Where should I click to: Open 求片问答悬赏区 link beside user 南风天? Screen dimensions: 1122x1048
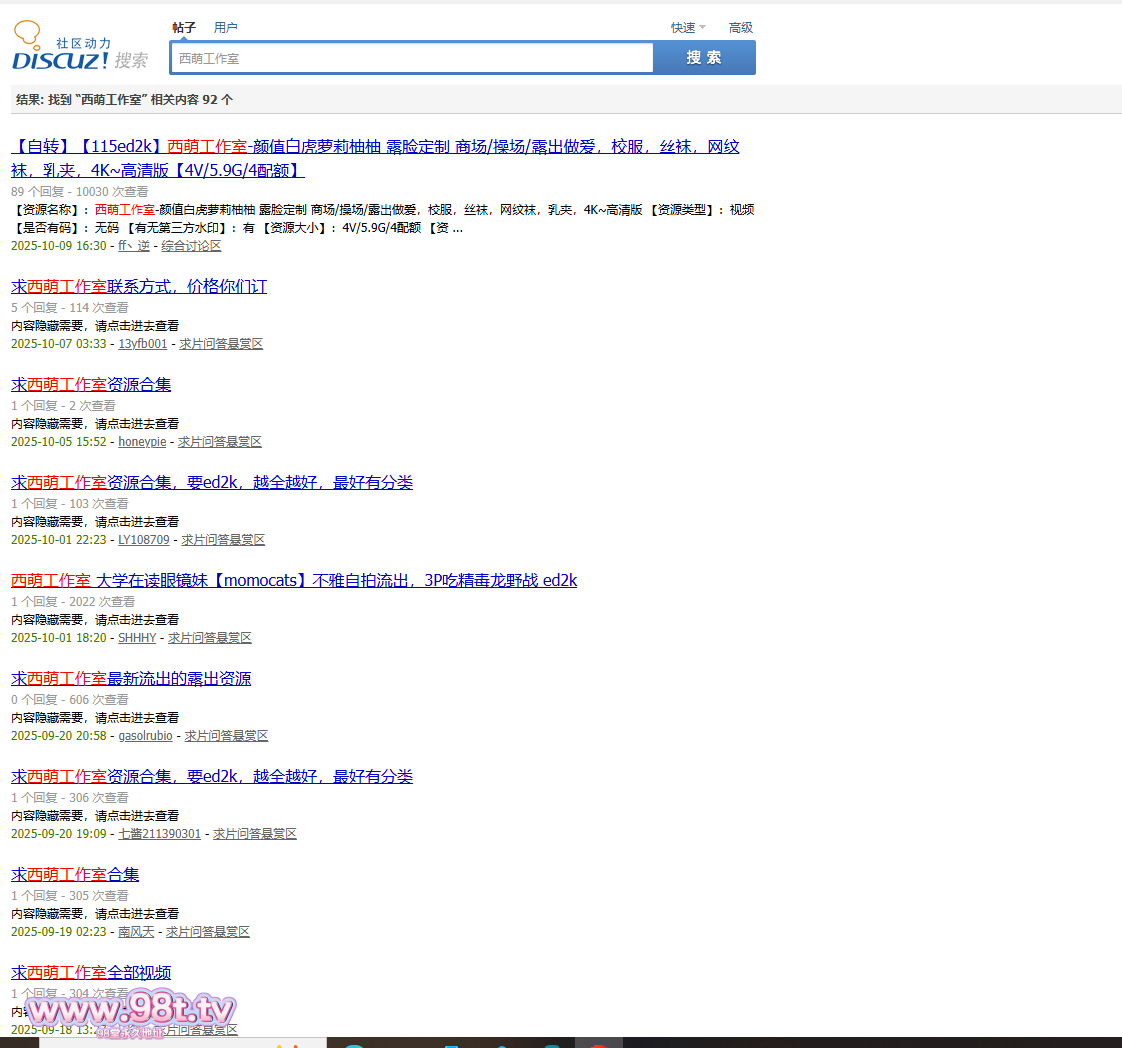[208, 932]
